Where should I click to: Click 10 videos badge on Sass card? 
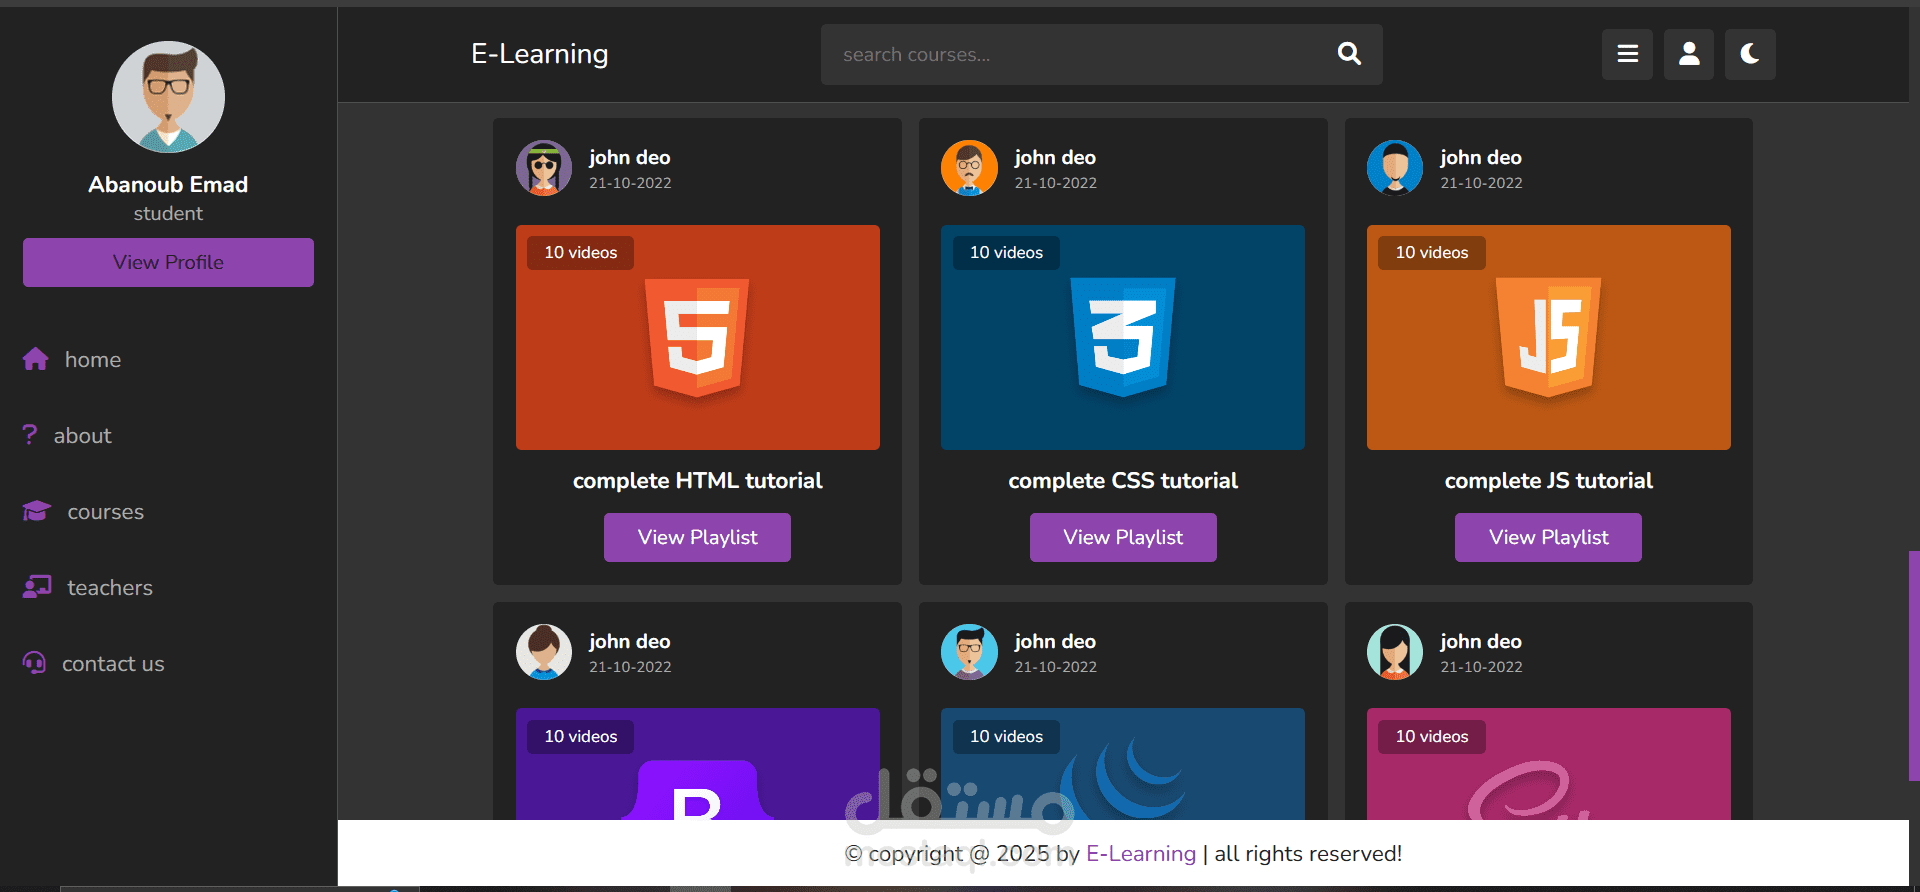1432,737
